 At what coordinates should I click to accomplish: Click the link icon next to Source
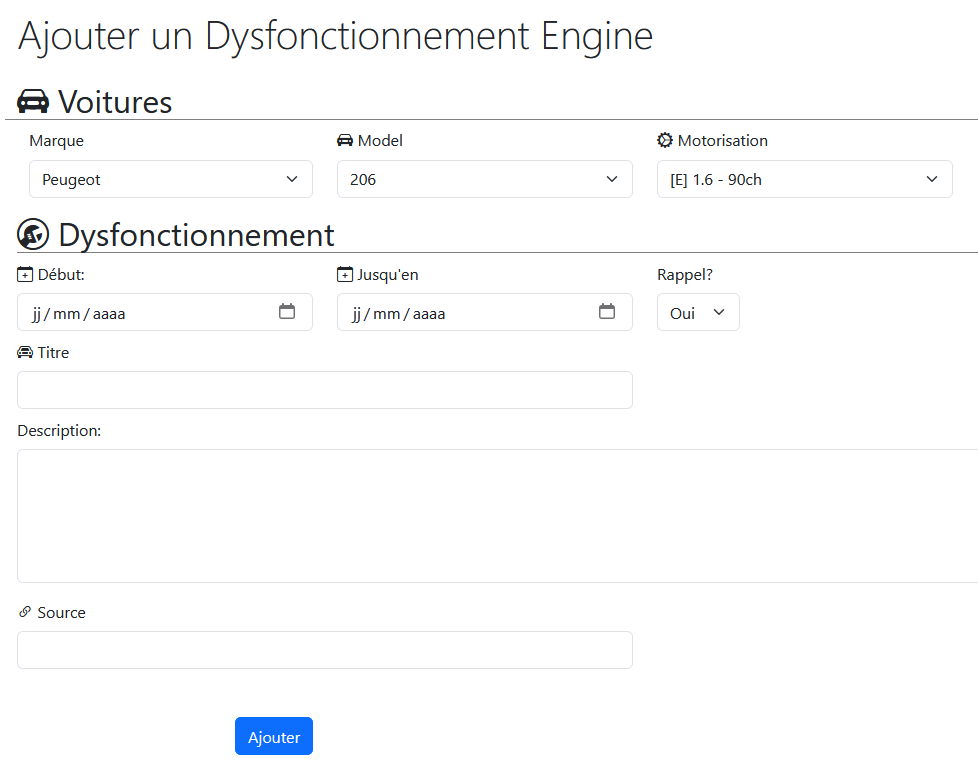[x=25, y=612]
